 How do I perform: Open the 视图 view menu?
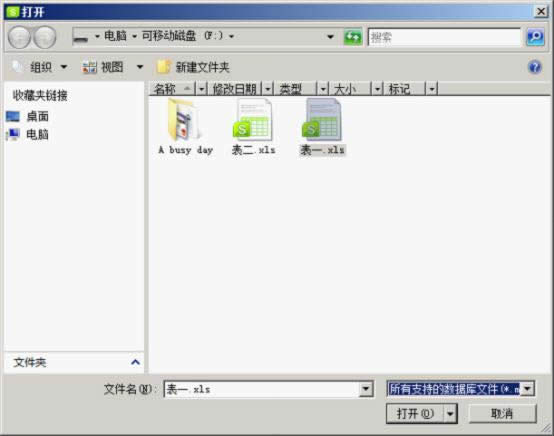[112, 67]
